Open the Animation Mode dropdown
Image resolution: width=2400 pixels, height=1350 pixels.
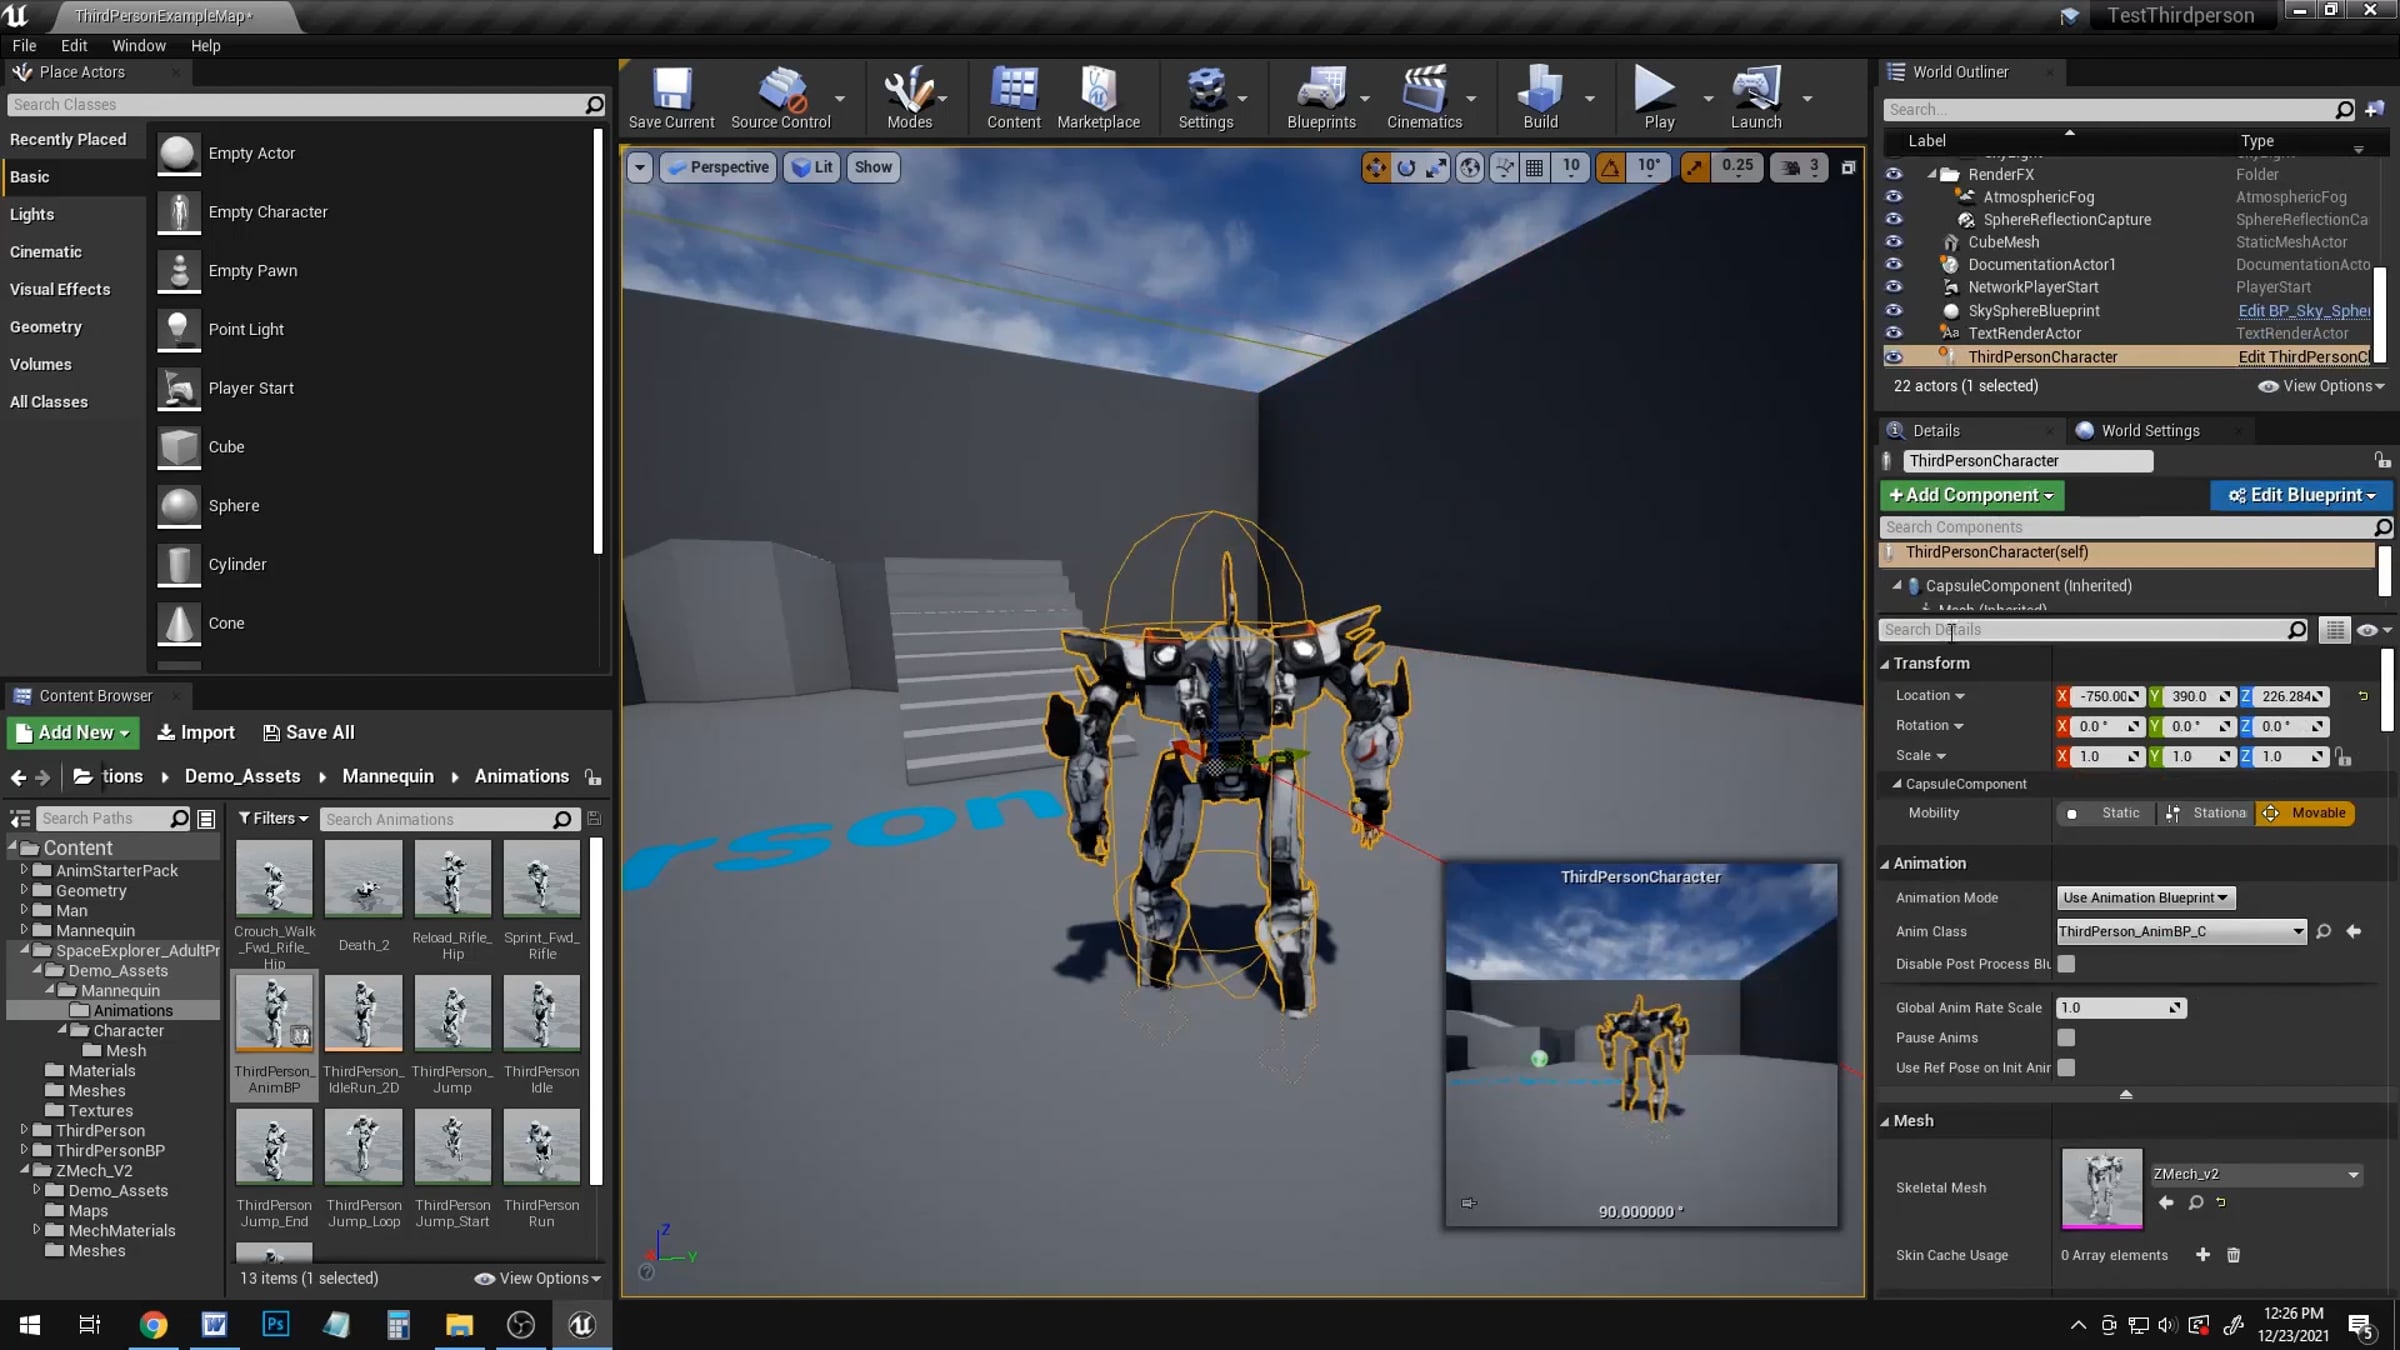[x=2145, y=898]
